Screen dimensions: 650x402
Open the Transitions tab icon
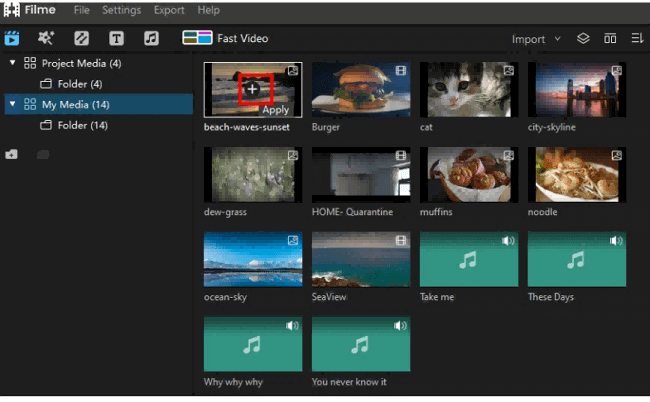81,39
